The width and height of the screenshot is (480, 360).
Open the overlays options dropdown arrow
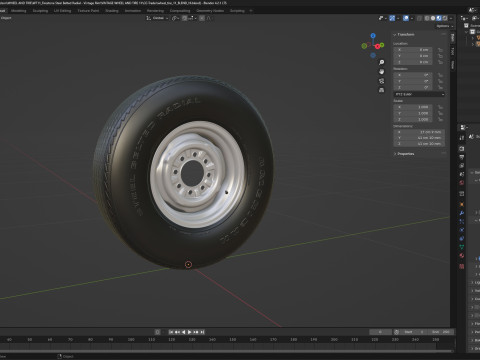[412, 18]
